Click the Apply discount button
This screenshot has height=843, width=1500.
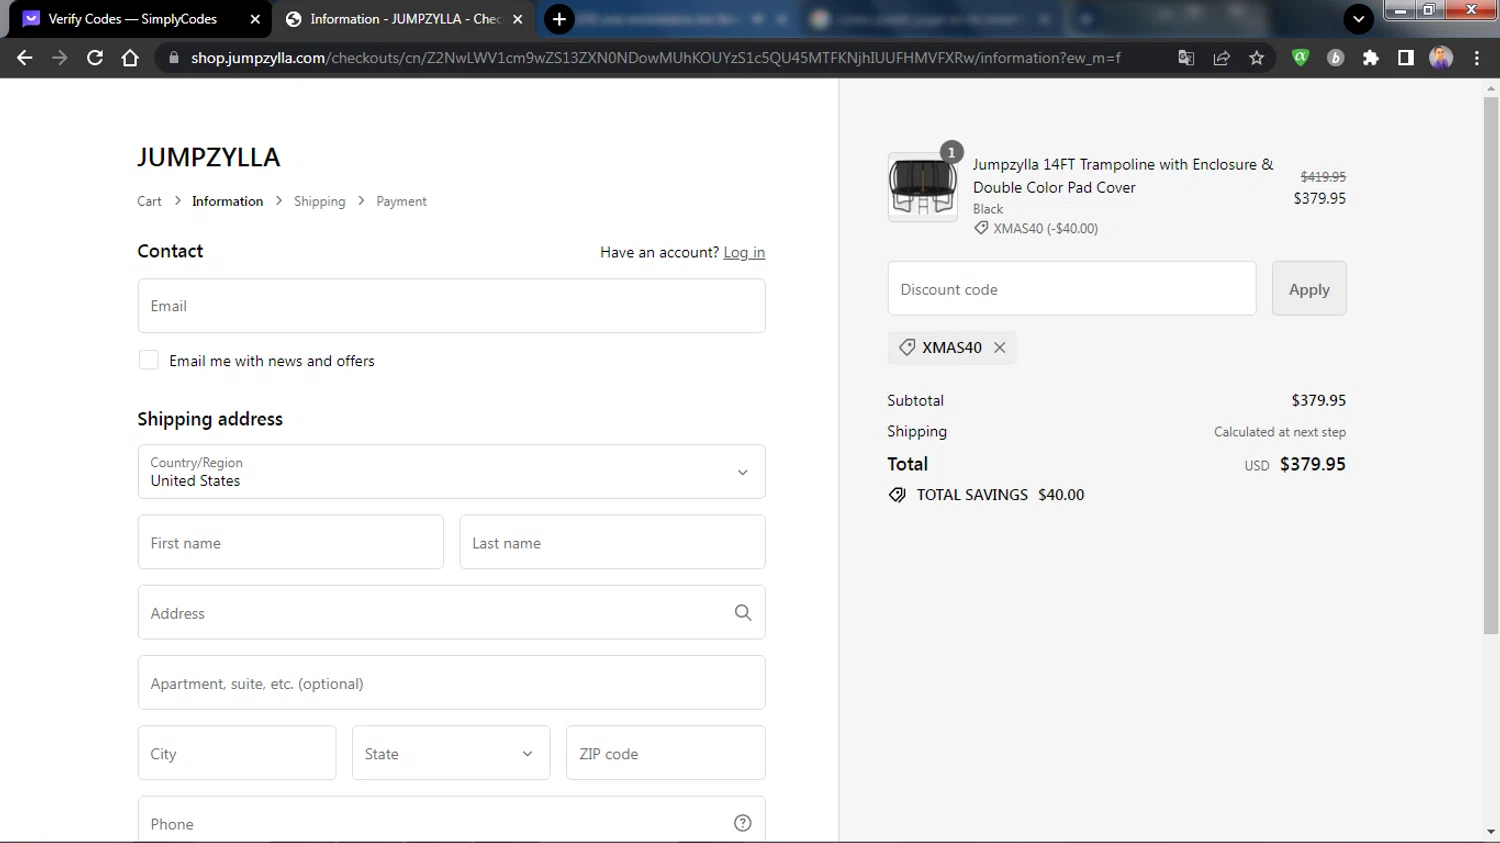coord(1309,289)
